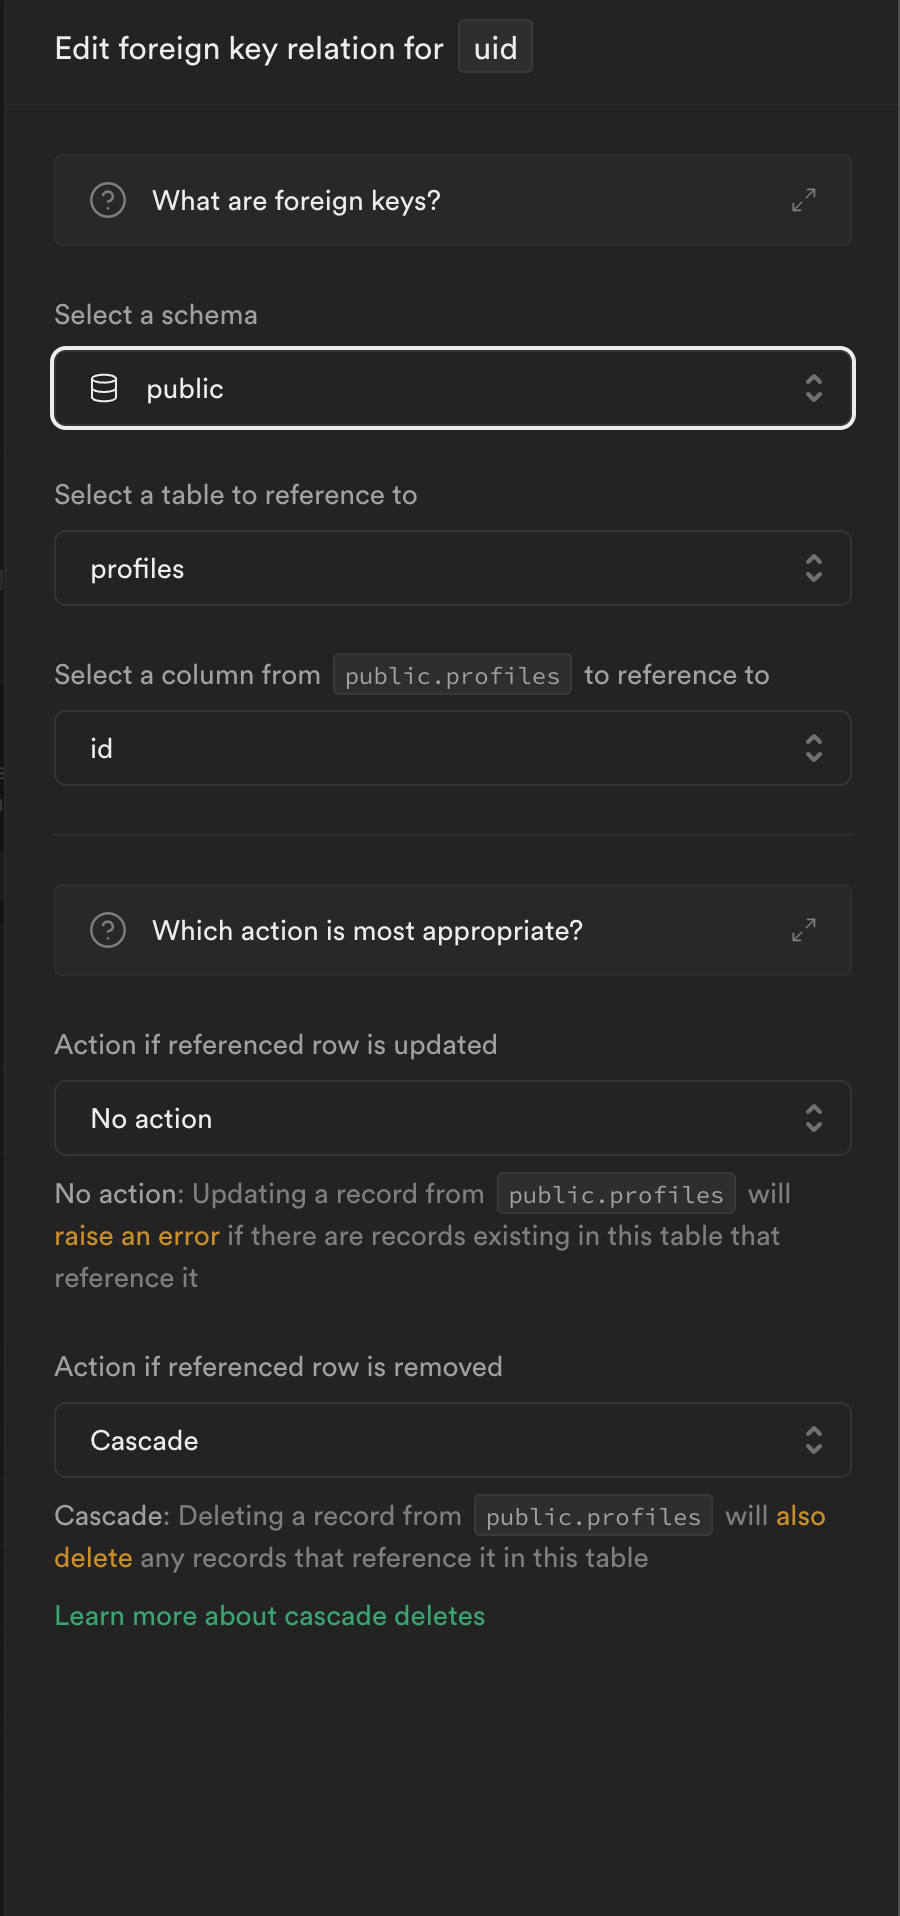Click the "public.profiles" badge in the column label
Image resolution: width=900 pixels, height=1916 pixels.
(x=452, y=675)
